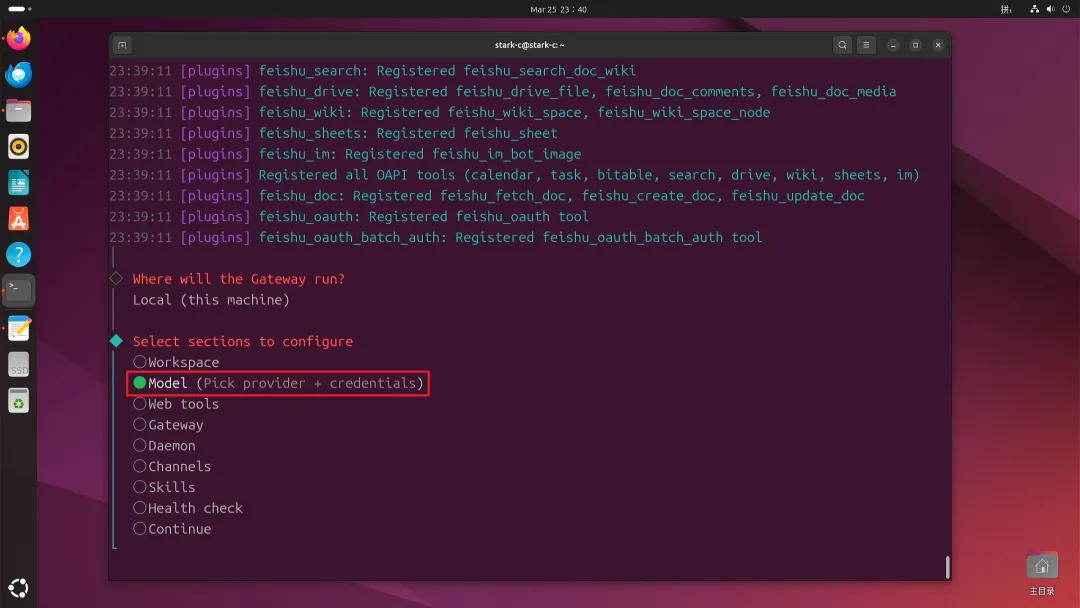Screen dimensions: 1080x608
Task: Open the input method indicator in the top bar
Action: [1006, 10]
